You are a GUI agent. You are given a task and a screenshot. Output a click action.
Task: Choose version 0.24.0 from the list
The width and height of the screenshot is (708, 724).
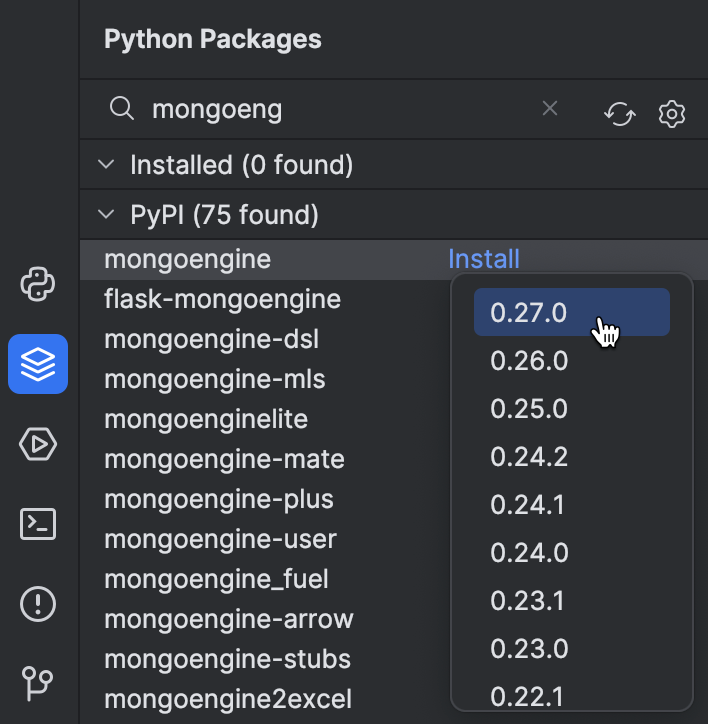[572, 552]
